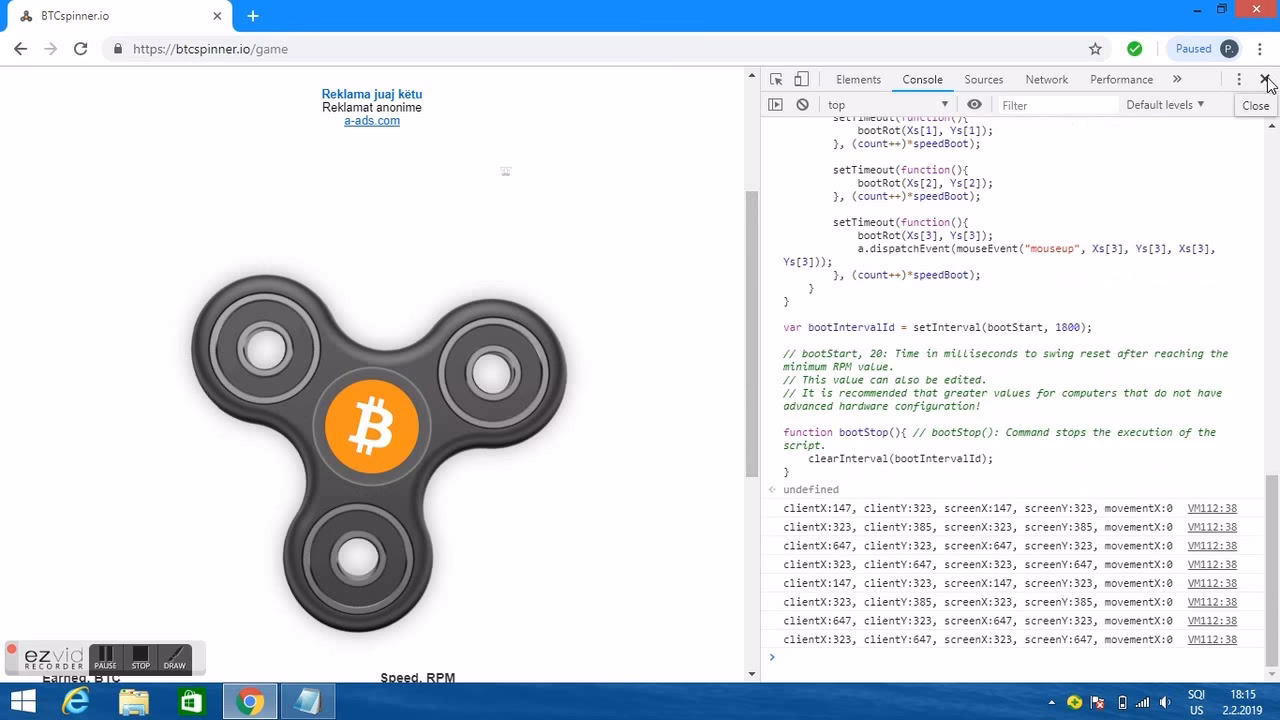Open the customize DevTools kebab menu
The height and width of the screenshot is (720, 1280).
1238,79
